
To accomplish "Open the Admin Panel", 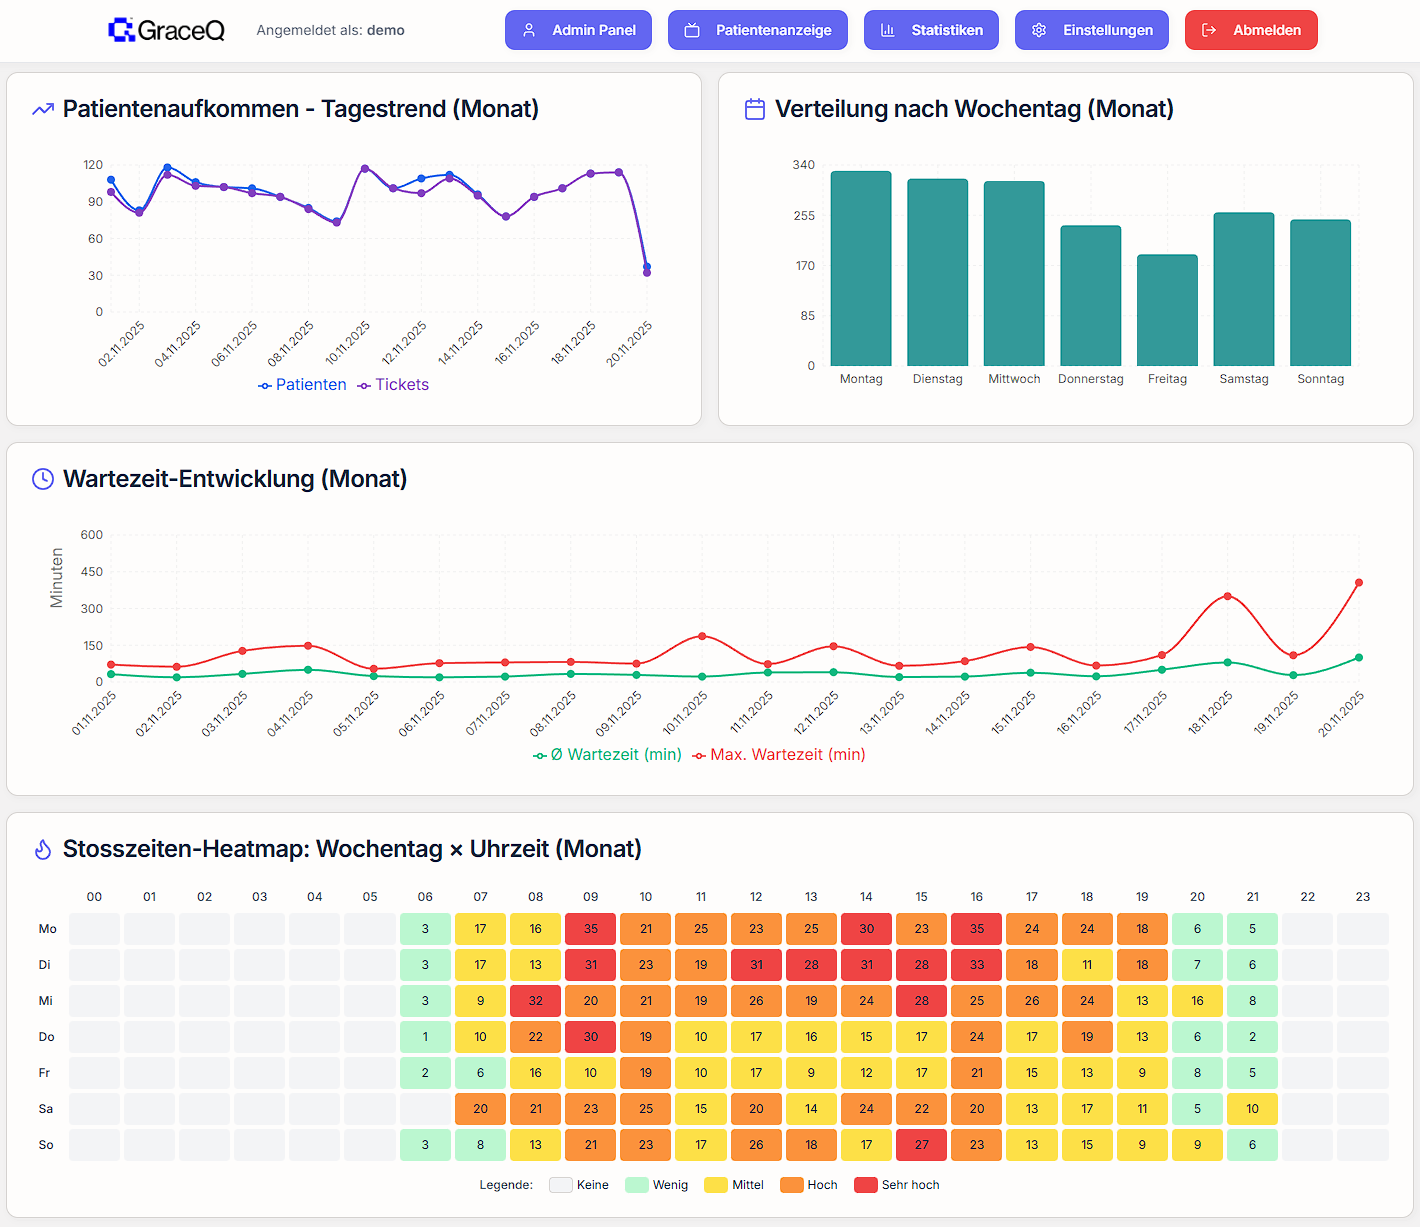I will pos(578,30).
